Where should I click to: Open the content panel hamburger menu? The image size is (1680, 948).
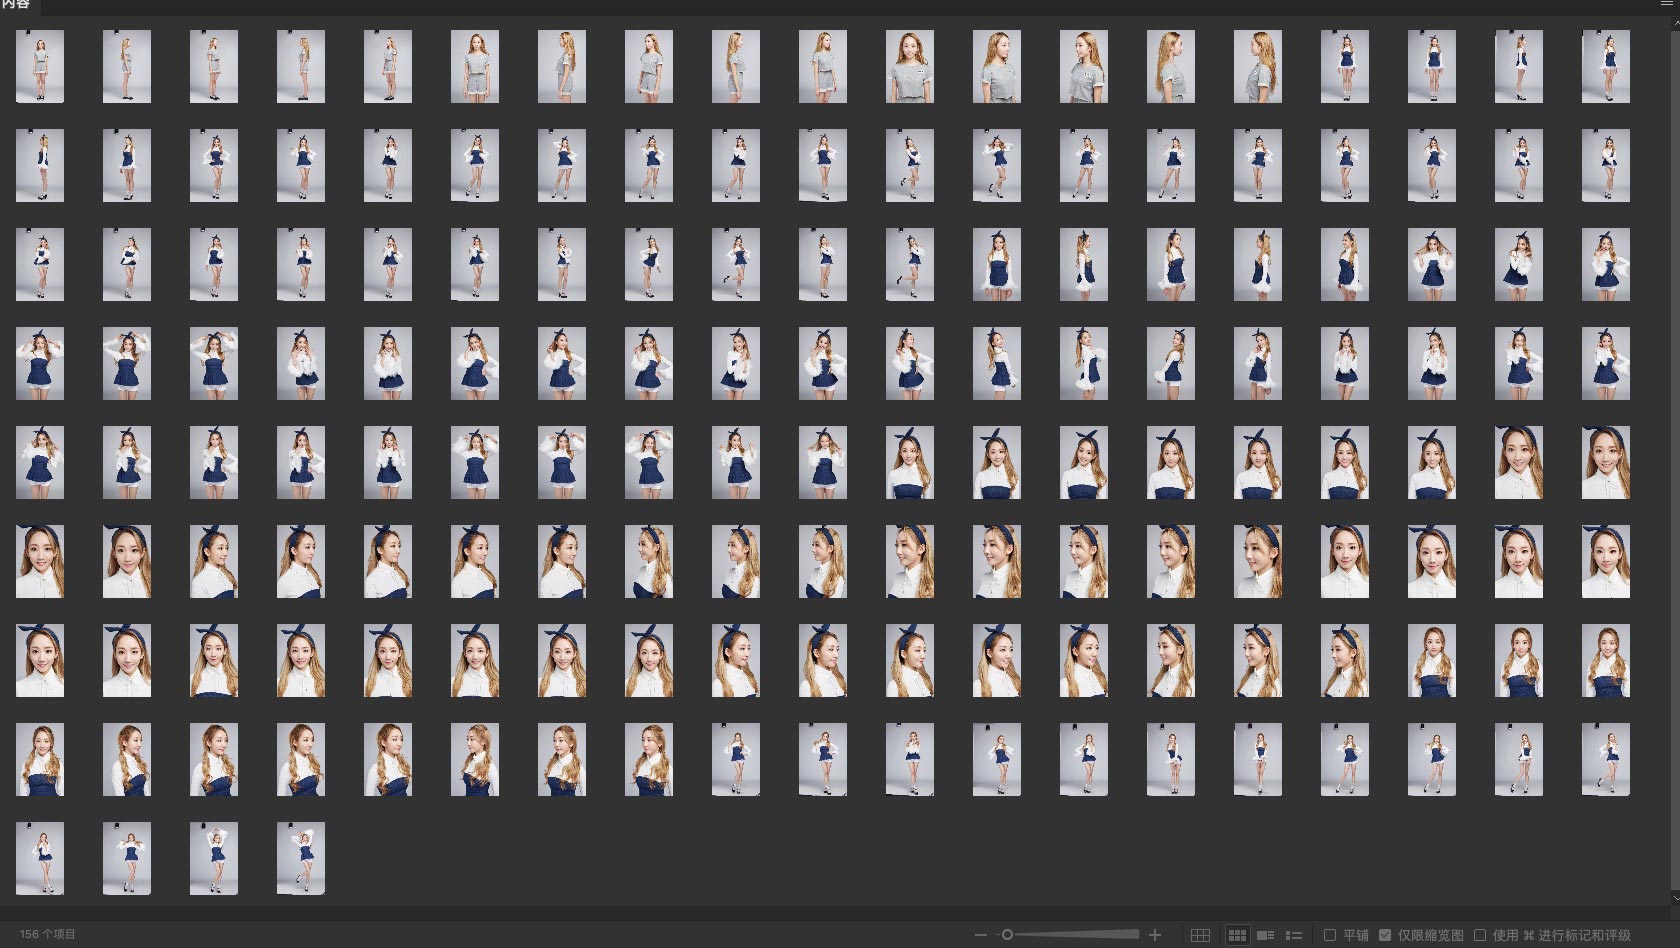pos(1666,4)
